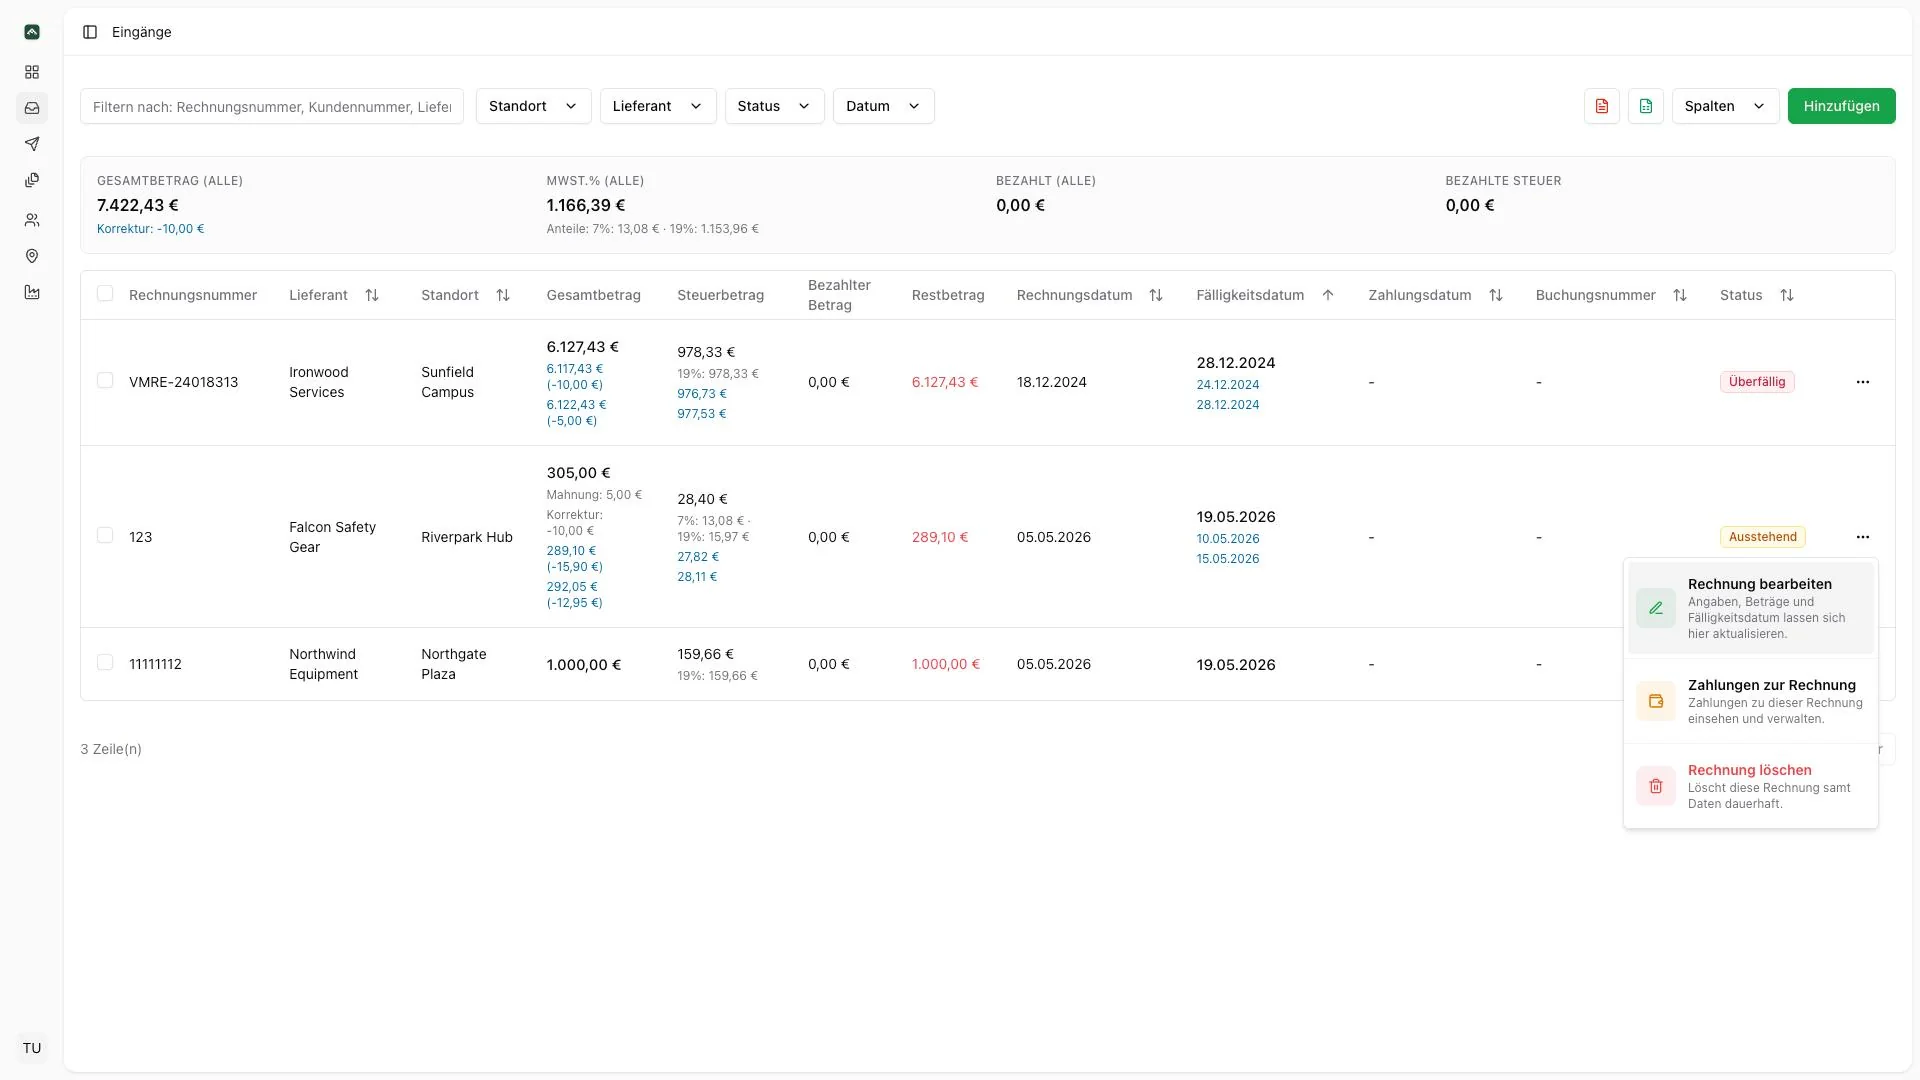Click the TU user avatar
1920x1080 pixels.
(32, 1048)
